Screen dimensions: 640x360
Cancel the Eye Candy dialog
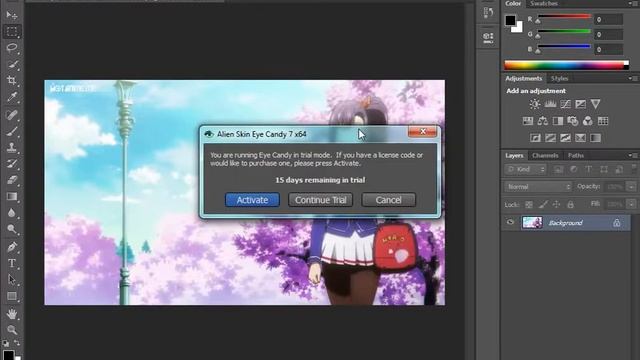pyautogui.click(x=389, y=200)
